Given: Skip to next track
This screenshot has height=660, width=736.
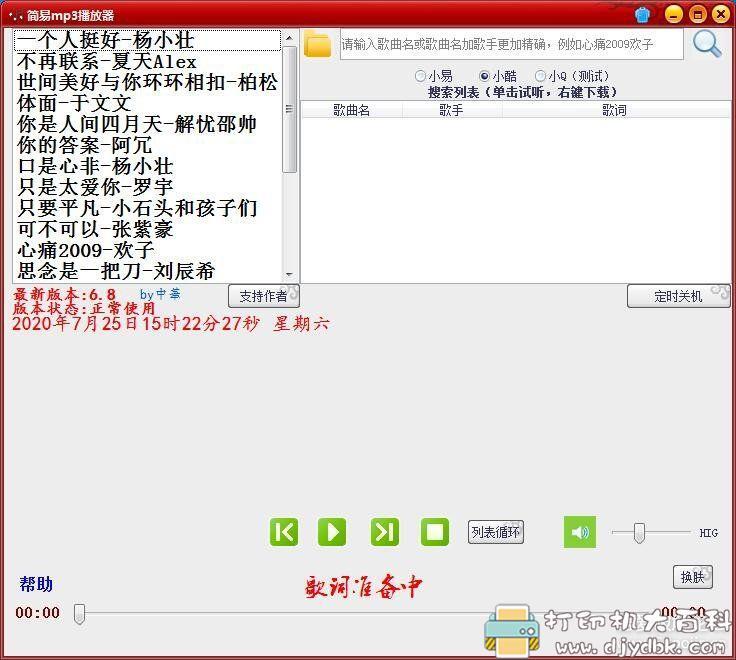Looking at the screenshot, I should [x=384, y=532].
